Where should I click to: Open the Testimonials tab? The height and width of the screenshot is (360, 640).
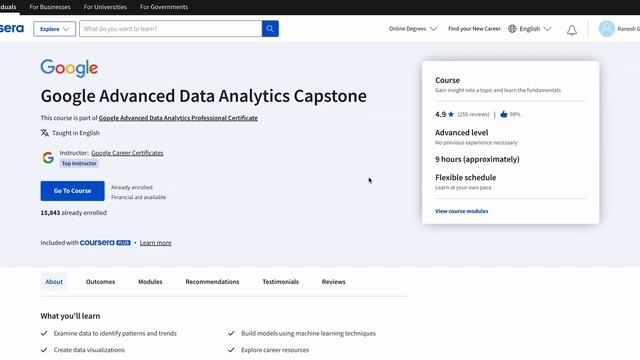point(280,282)
